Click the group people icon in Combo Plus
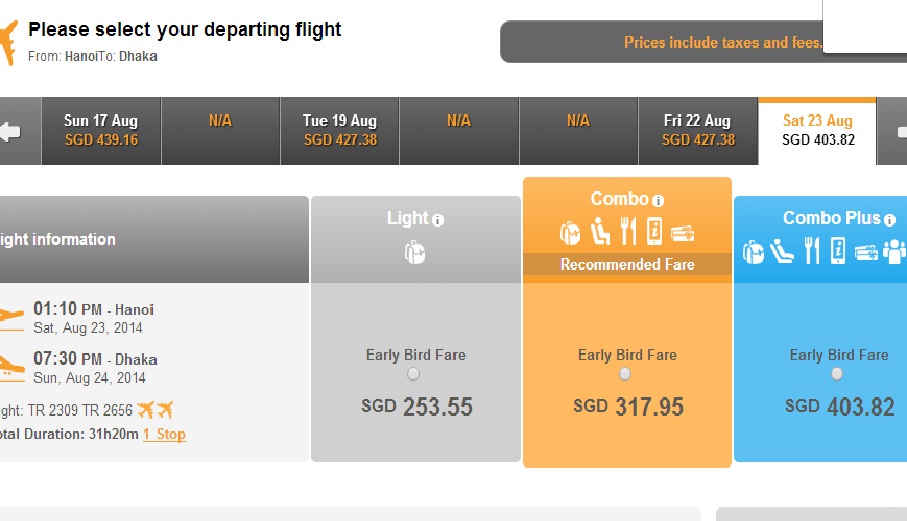The height and width of the screenshot is (521, 907). 894,252
